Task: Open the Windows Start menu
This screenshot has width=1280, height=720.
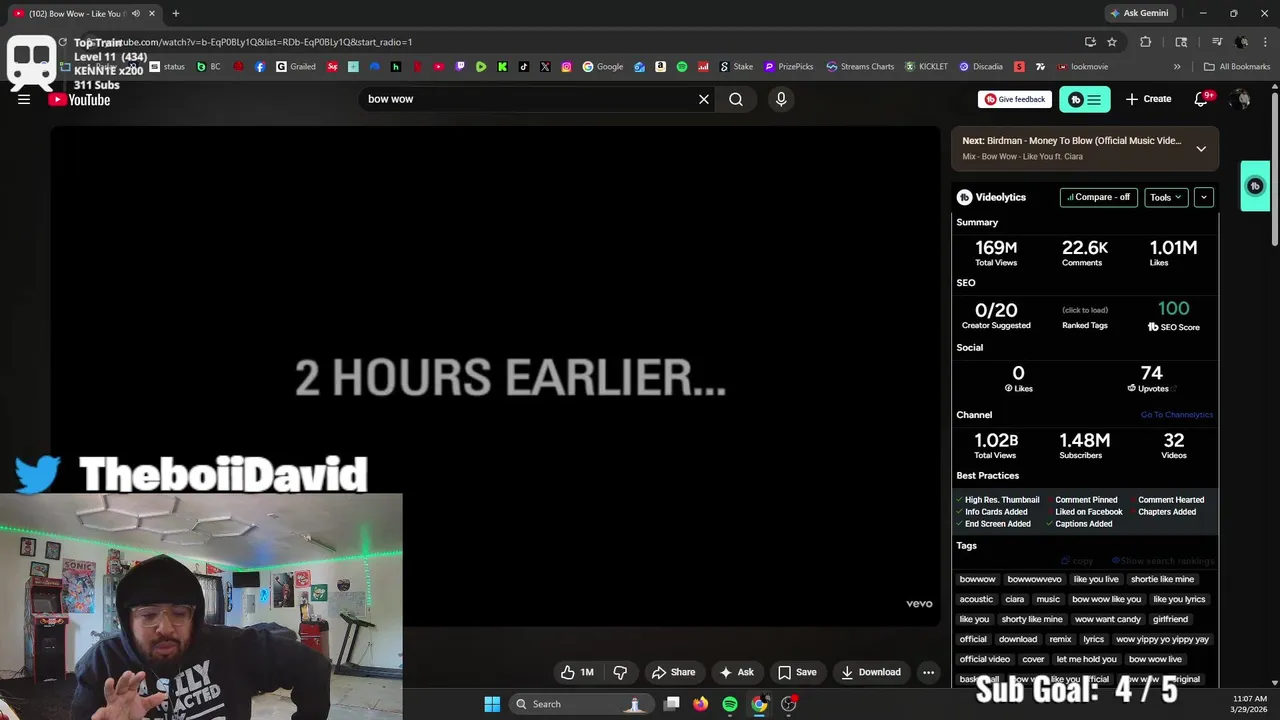Action: click(492, 704)
